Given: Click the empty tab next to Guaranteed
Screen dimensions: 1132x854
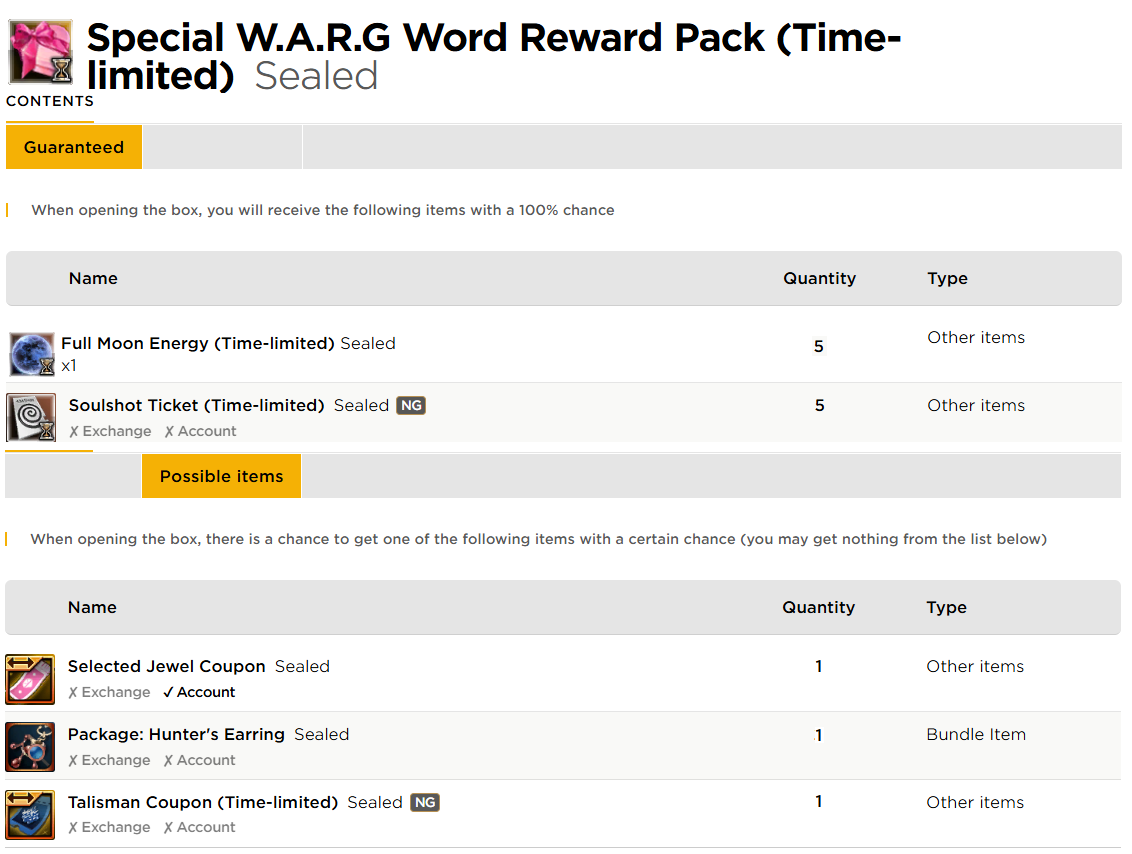Looking at the screenshot, I should [x=222, y=147].
